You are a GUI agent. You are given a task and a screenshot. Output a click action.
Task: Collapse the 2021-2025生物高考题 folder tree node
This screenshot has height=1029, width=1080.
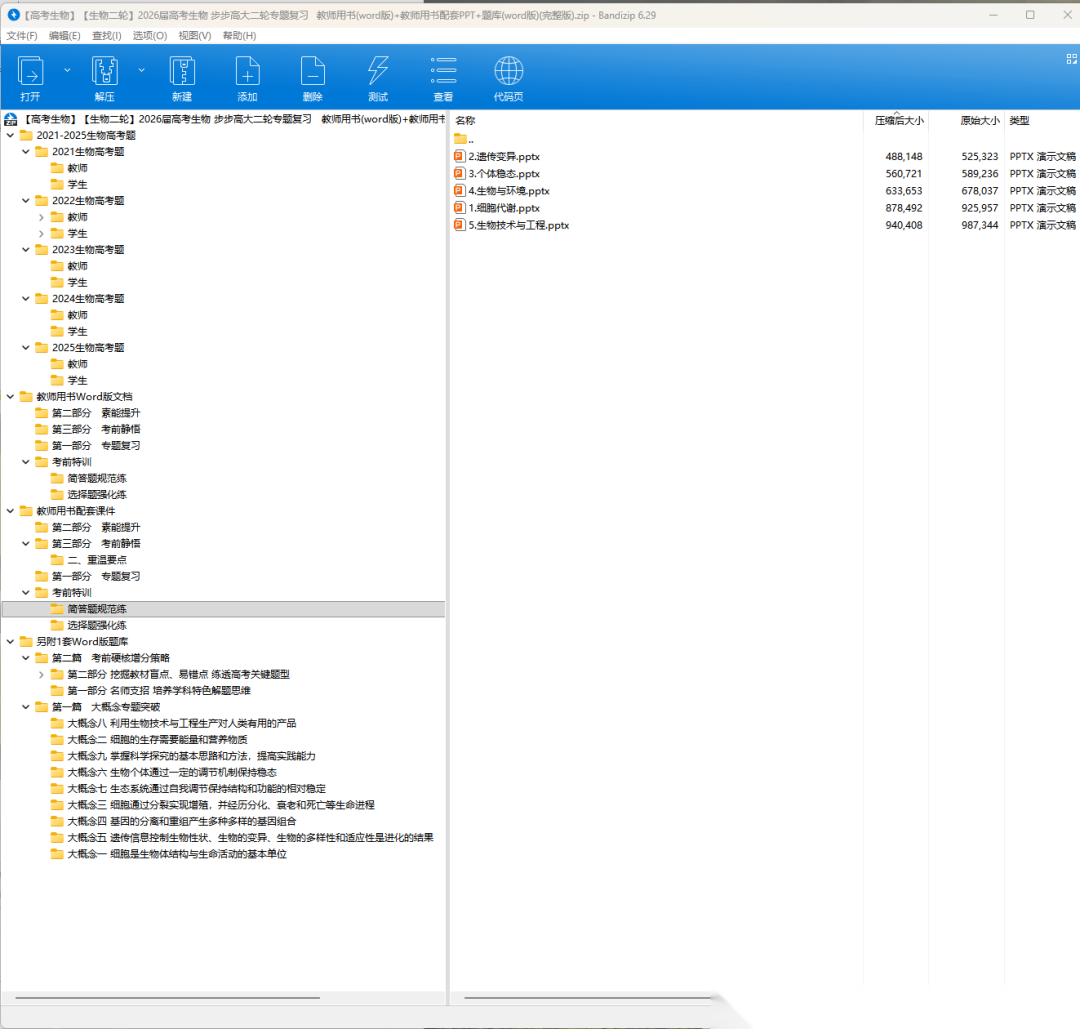pyautogui.click(x=11, y=135)
